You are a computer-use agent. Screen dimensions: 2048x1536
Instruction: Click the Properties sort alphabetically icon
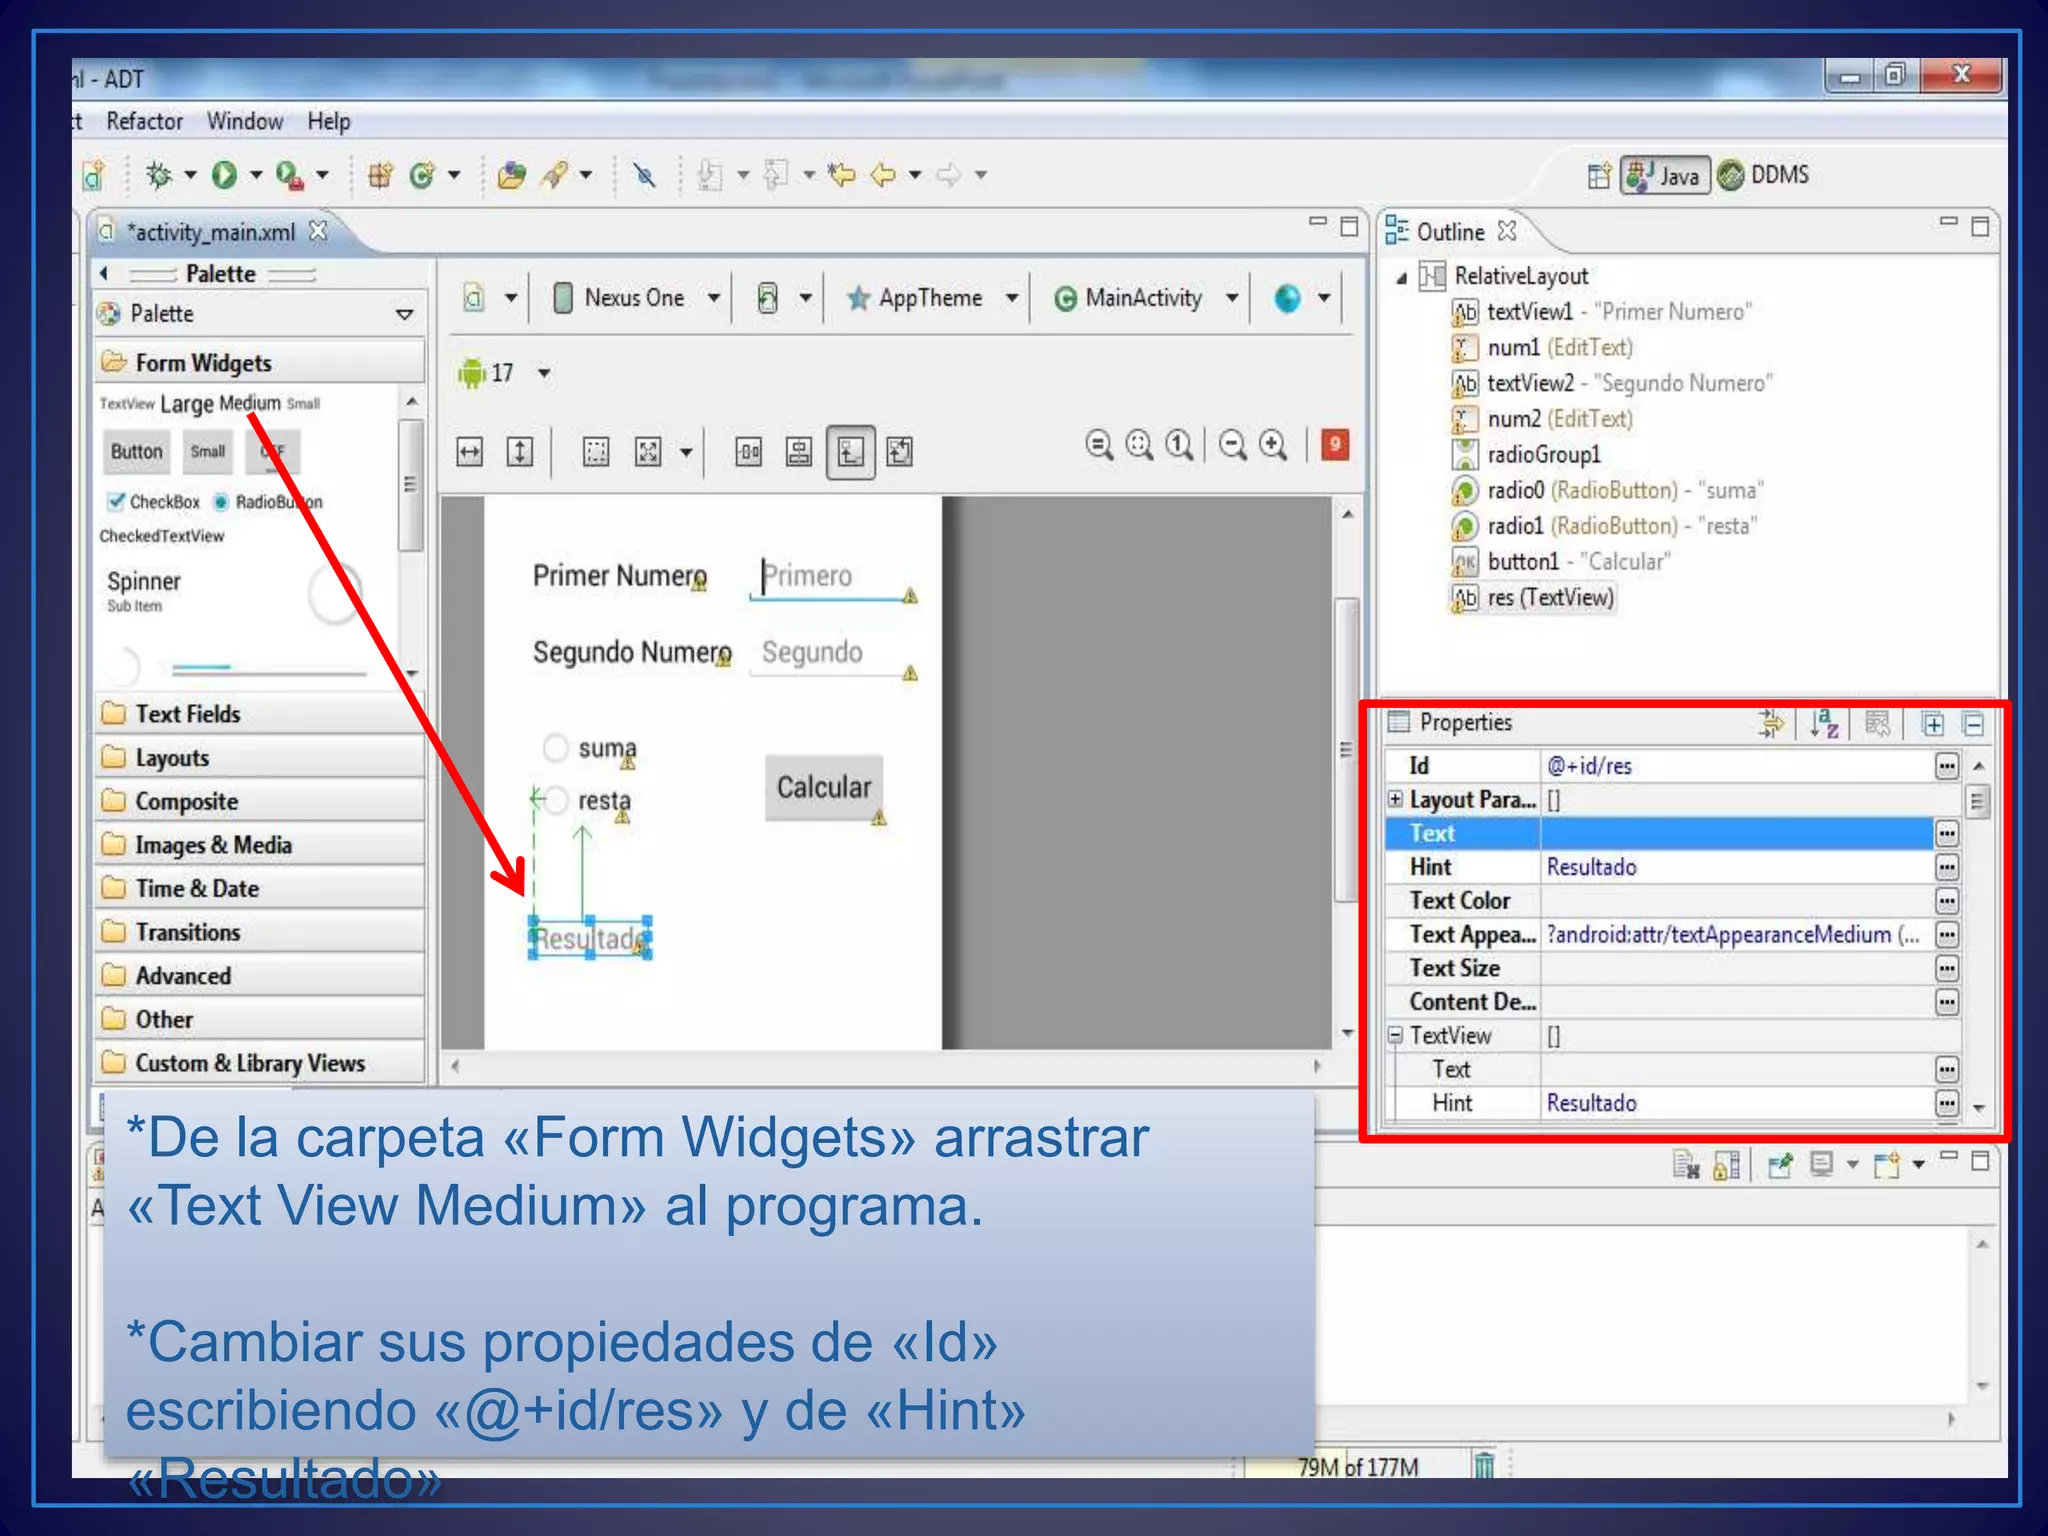(1825, 722)
